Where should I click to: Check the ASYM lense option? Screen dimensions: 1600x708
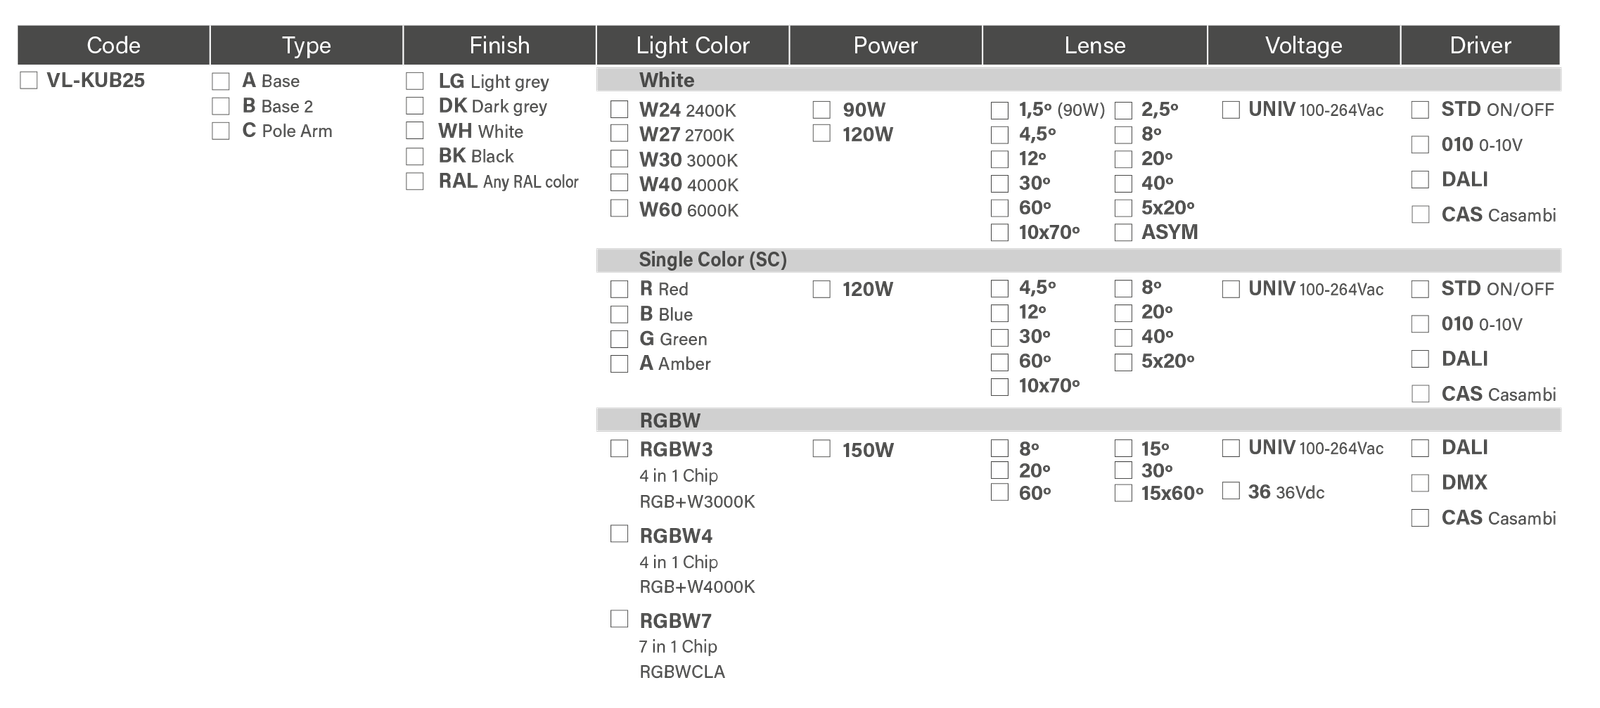(x=1123, y=232)
